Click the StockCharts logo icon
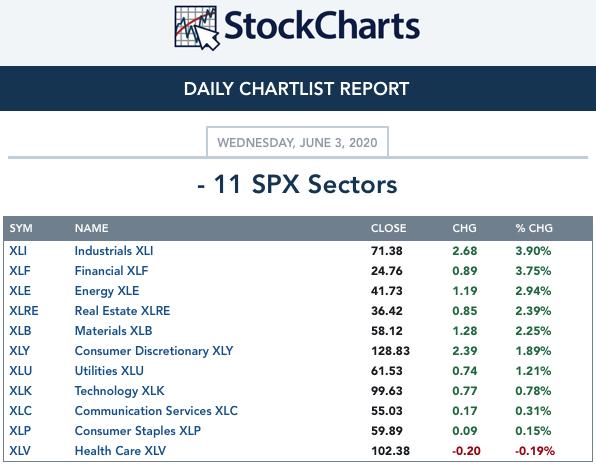 coord(197,28)
